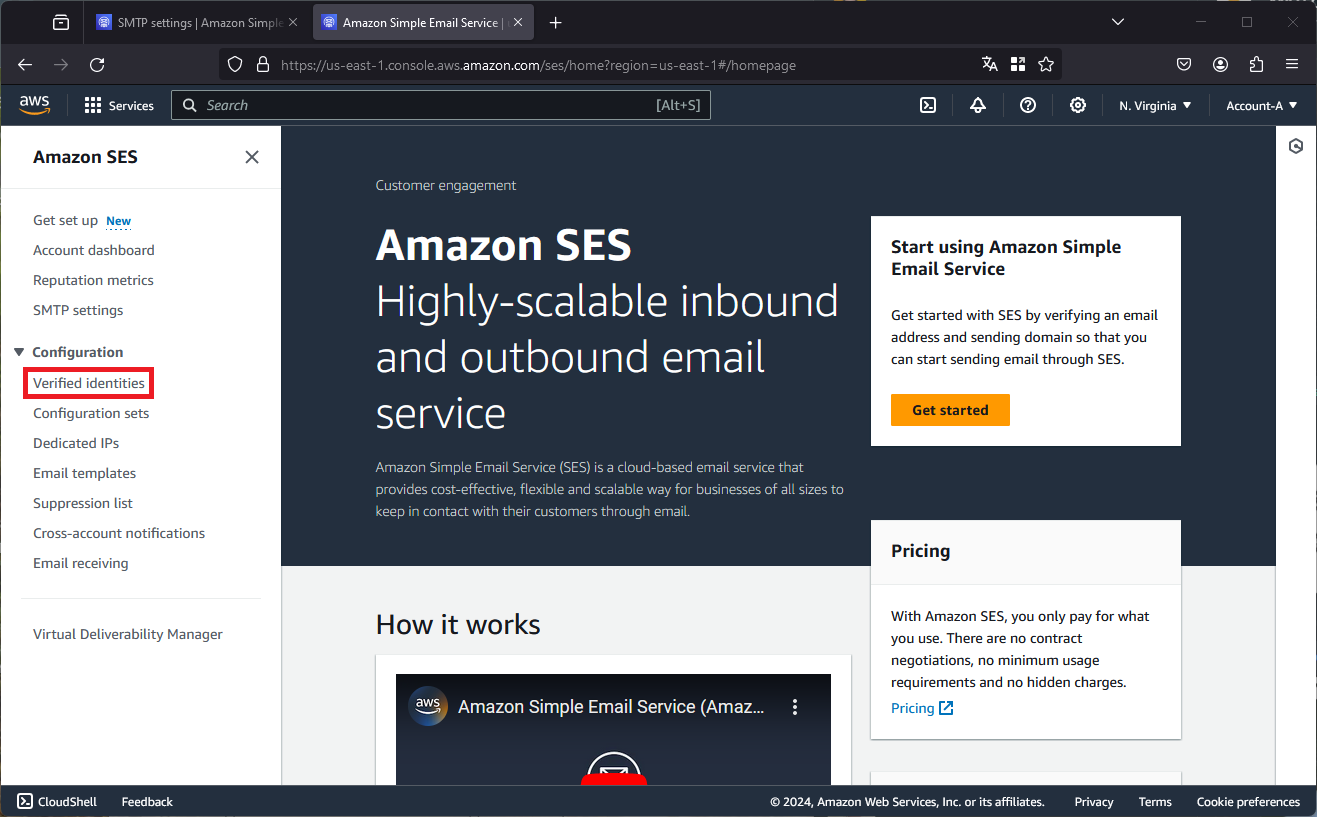Open the AWS help question mark icon
The height and width of the screenshot is (817, 1317).
point(1028,105)
